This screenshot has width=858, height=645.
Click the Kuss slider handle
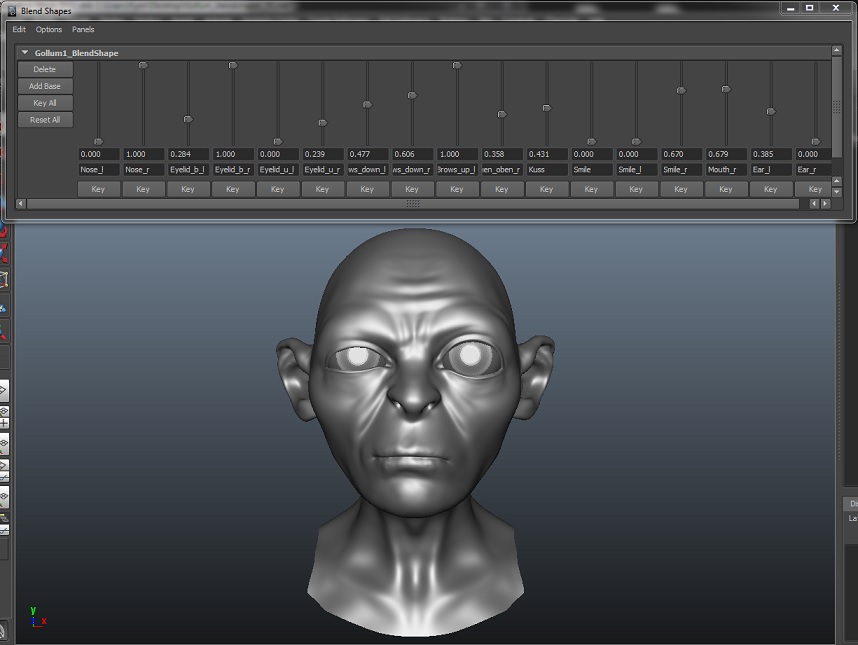tap(547, 108)
